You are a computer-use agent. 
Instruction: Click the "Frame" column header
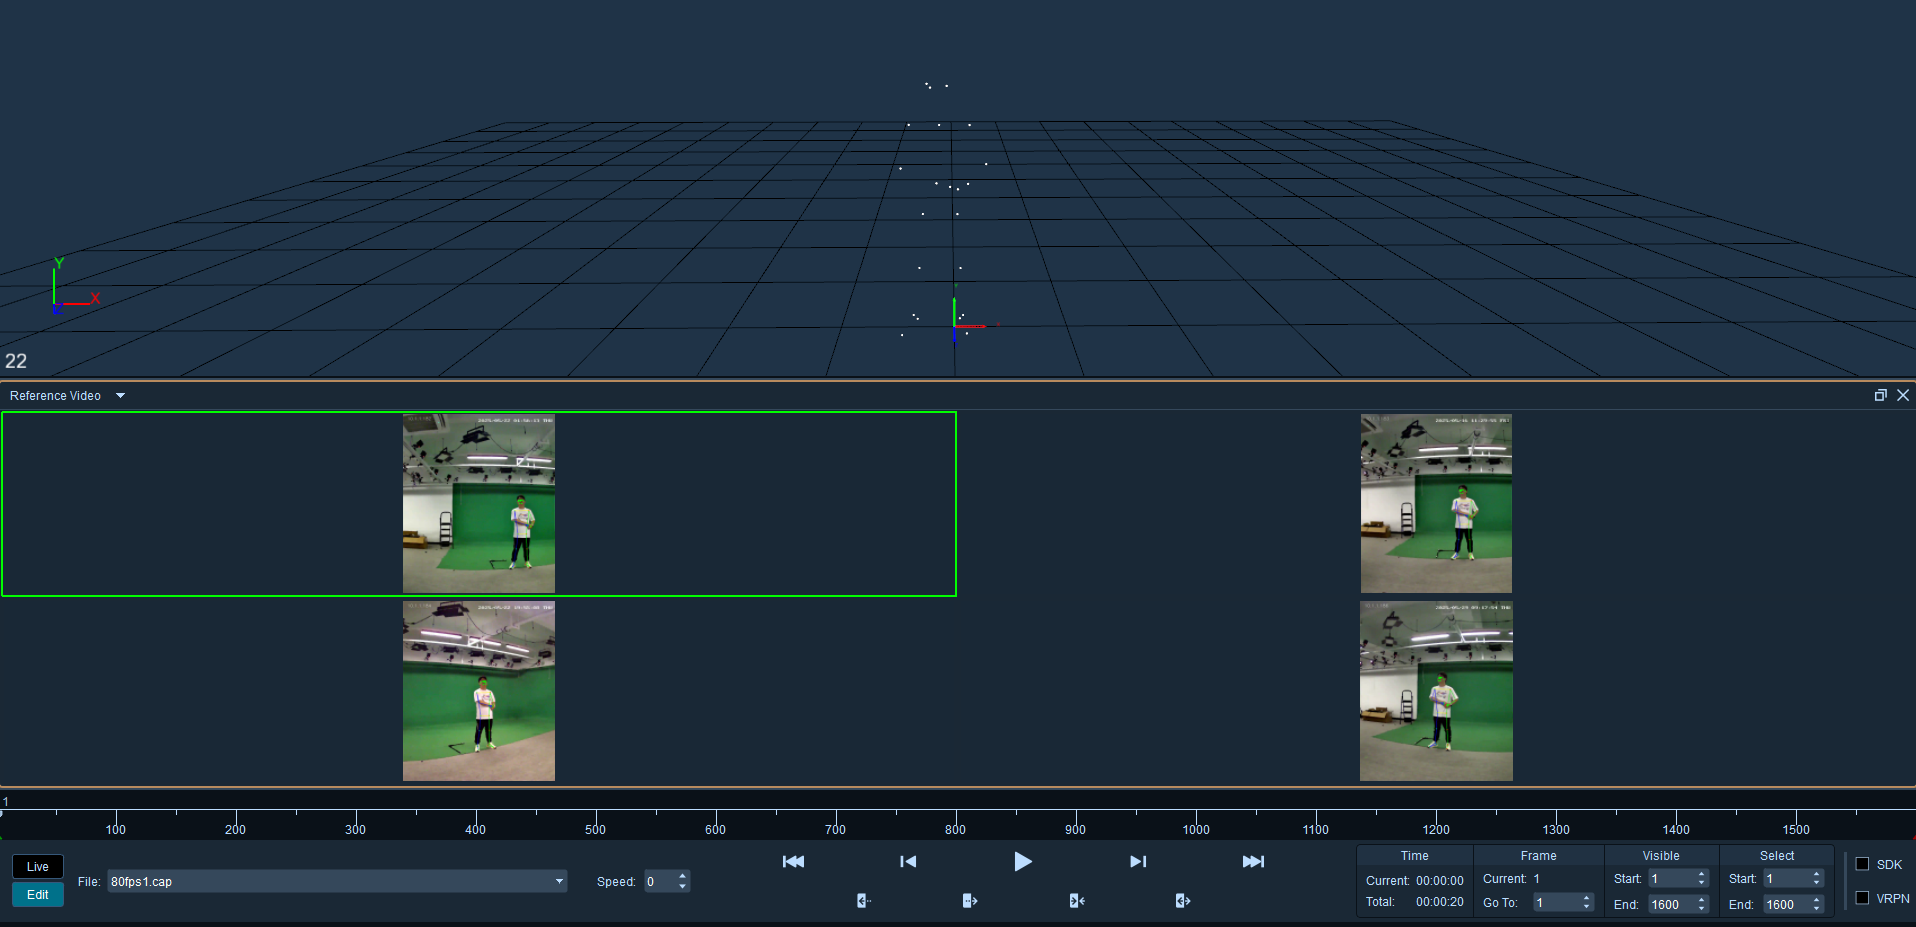1538,856
